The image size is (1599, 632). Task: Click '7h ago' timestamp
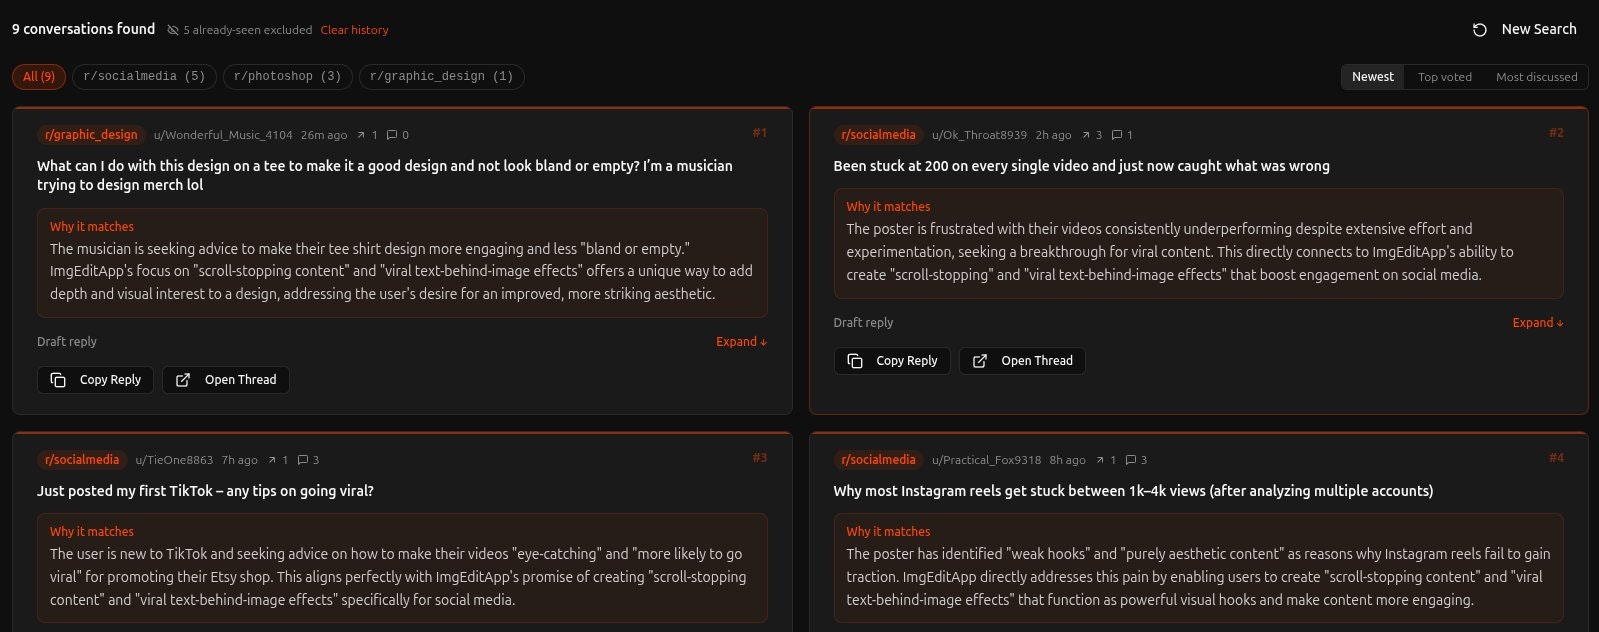(x=240, y=460)
